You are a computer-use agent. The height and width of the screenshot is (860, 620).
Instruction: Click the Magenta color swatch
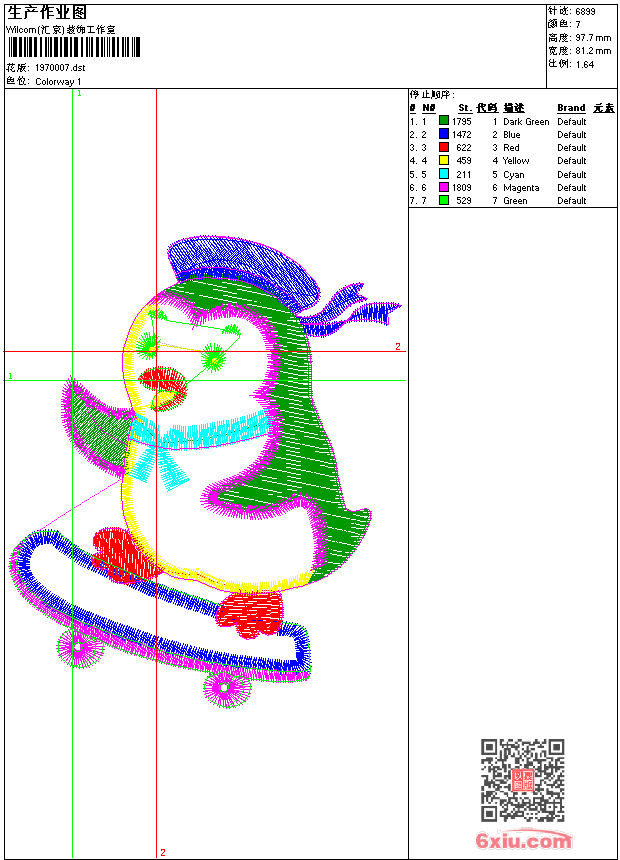coord(444,187)
